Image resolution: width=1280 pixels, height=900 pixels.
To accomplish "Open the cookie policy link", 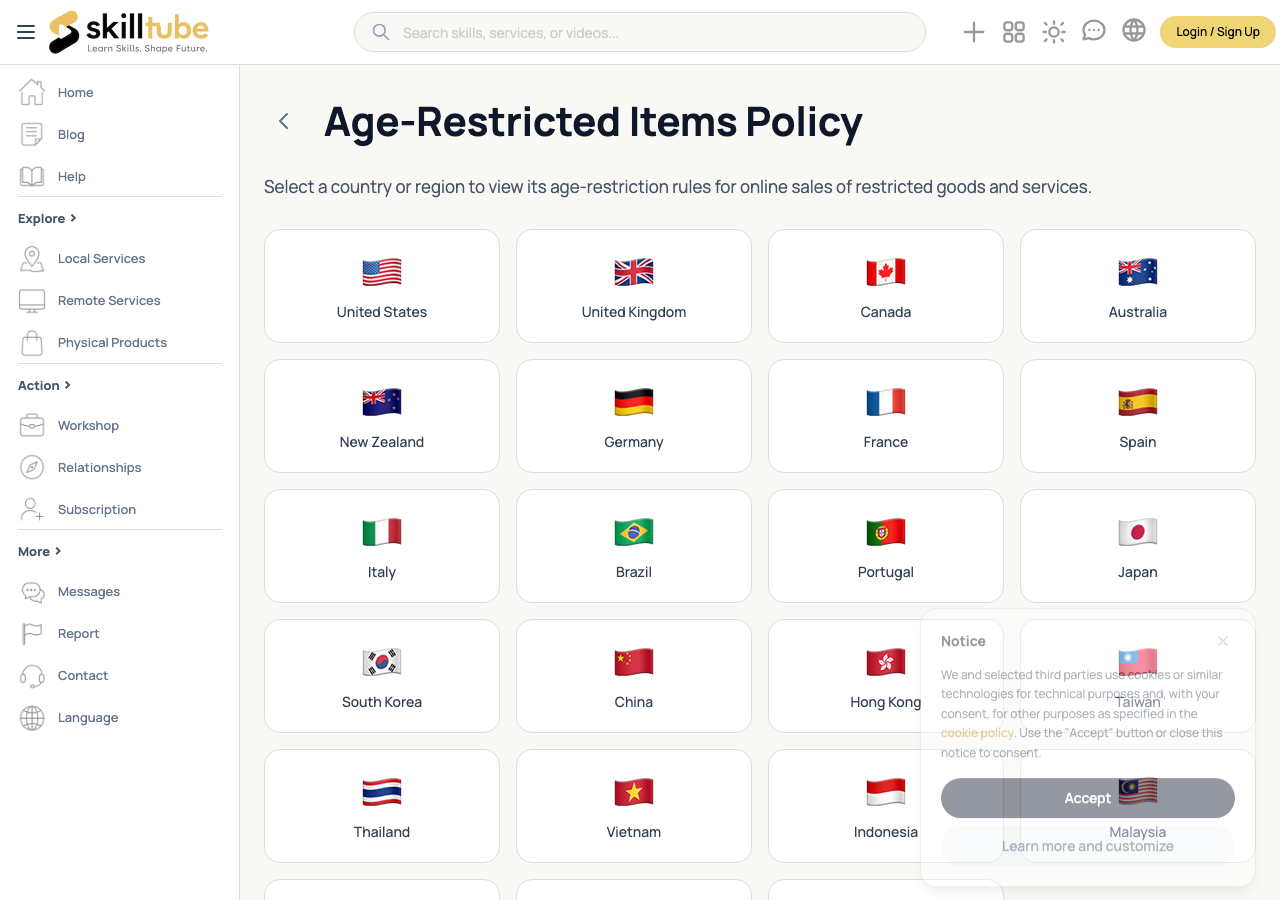I will [977, 733].
